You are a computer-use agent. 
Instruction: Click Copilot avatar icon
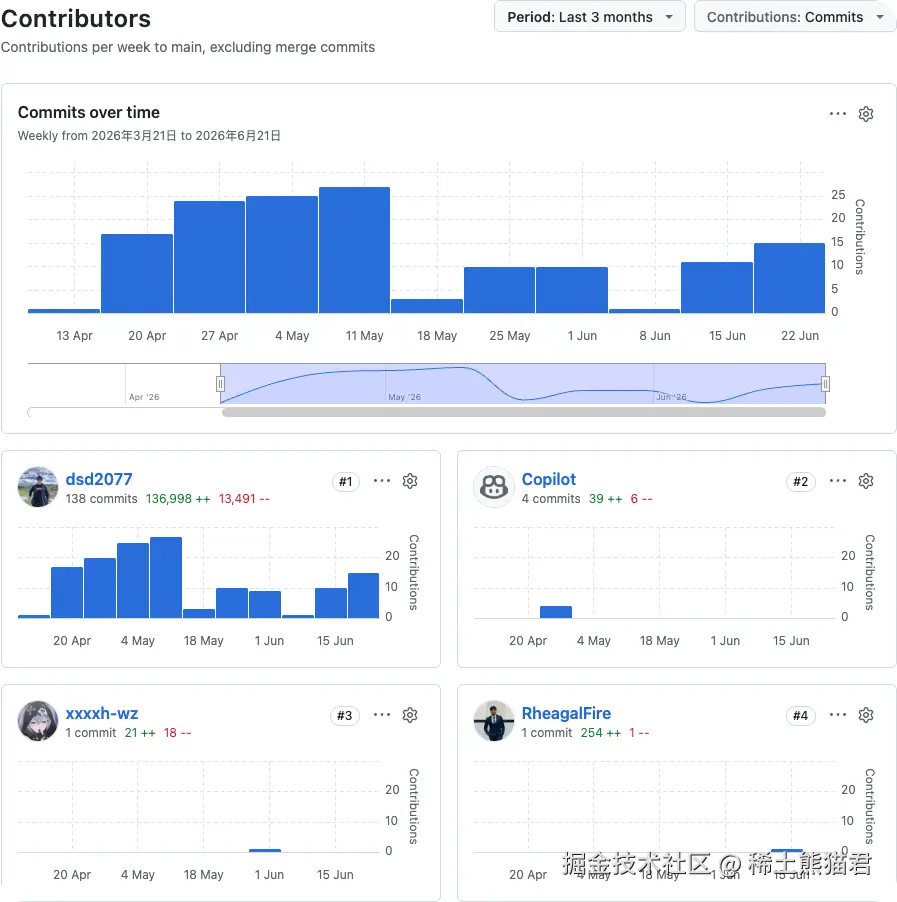(x=494, y=487)
